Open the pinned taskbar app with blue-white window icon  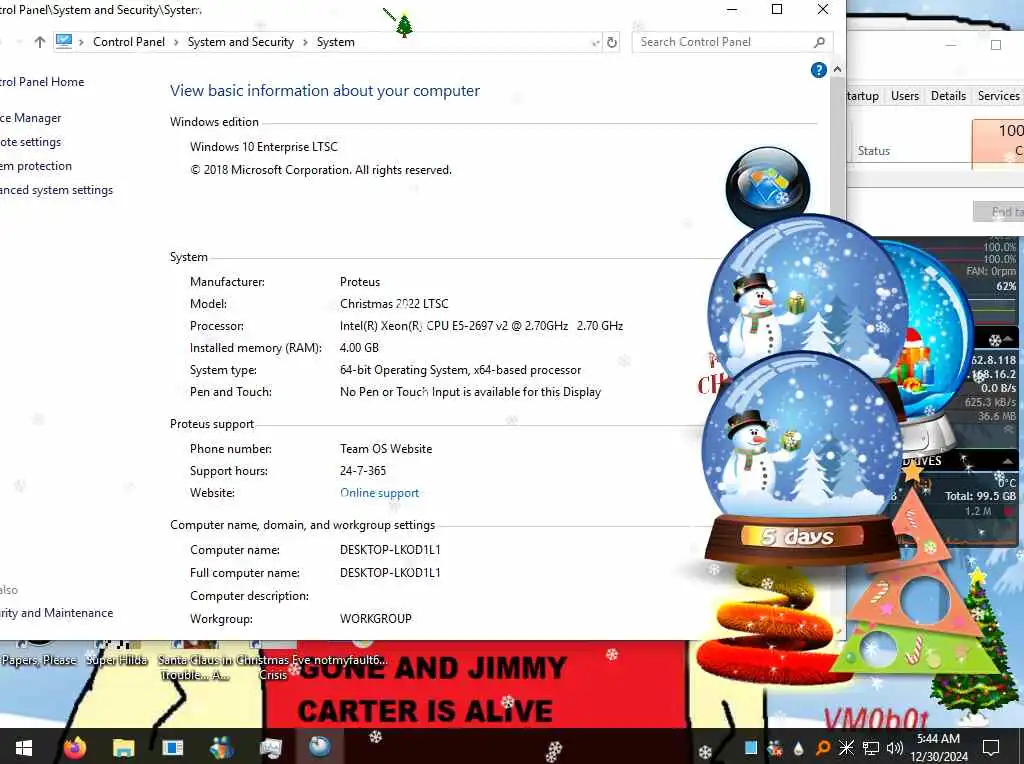coord(172,748)
